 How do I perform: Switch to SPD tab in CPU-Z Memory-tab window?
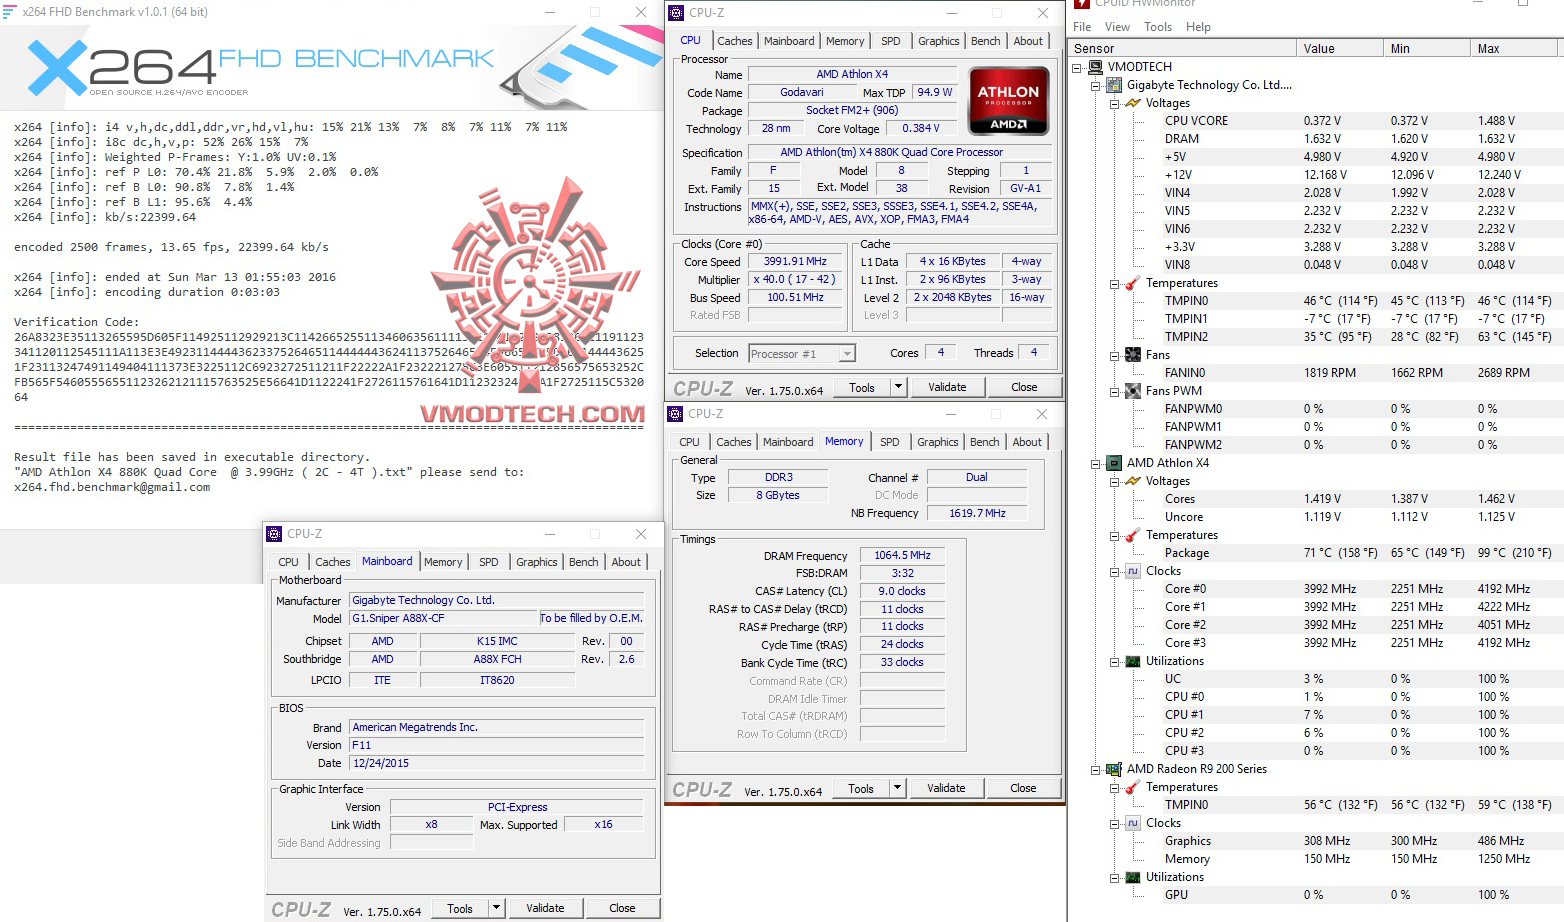(889, 442)
